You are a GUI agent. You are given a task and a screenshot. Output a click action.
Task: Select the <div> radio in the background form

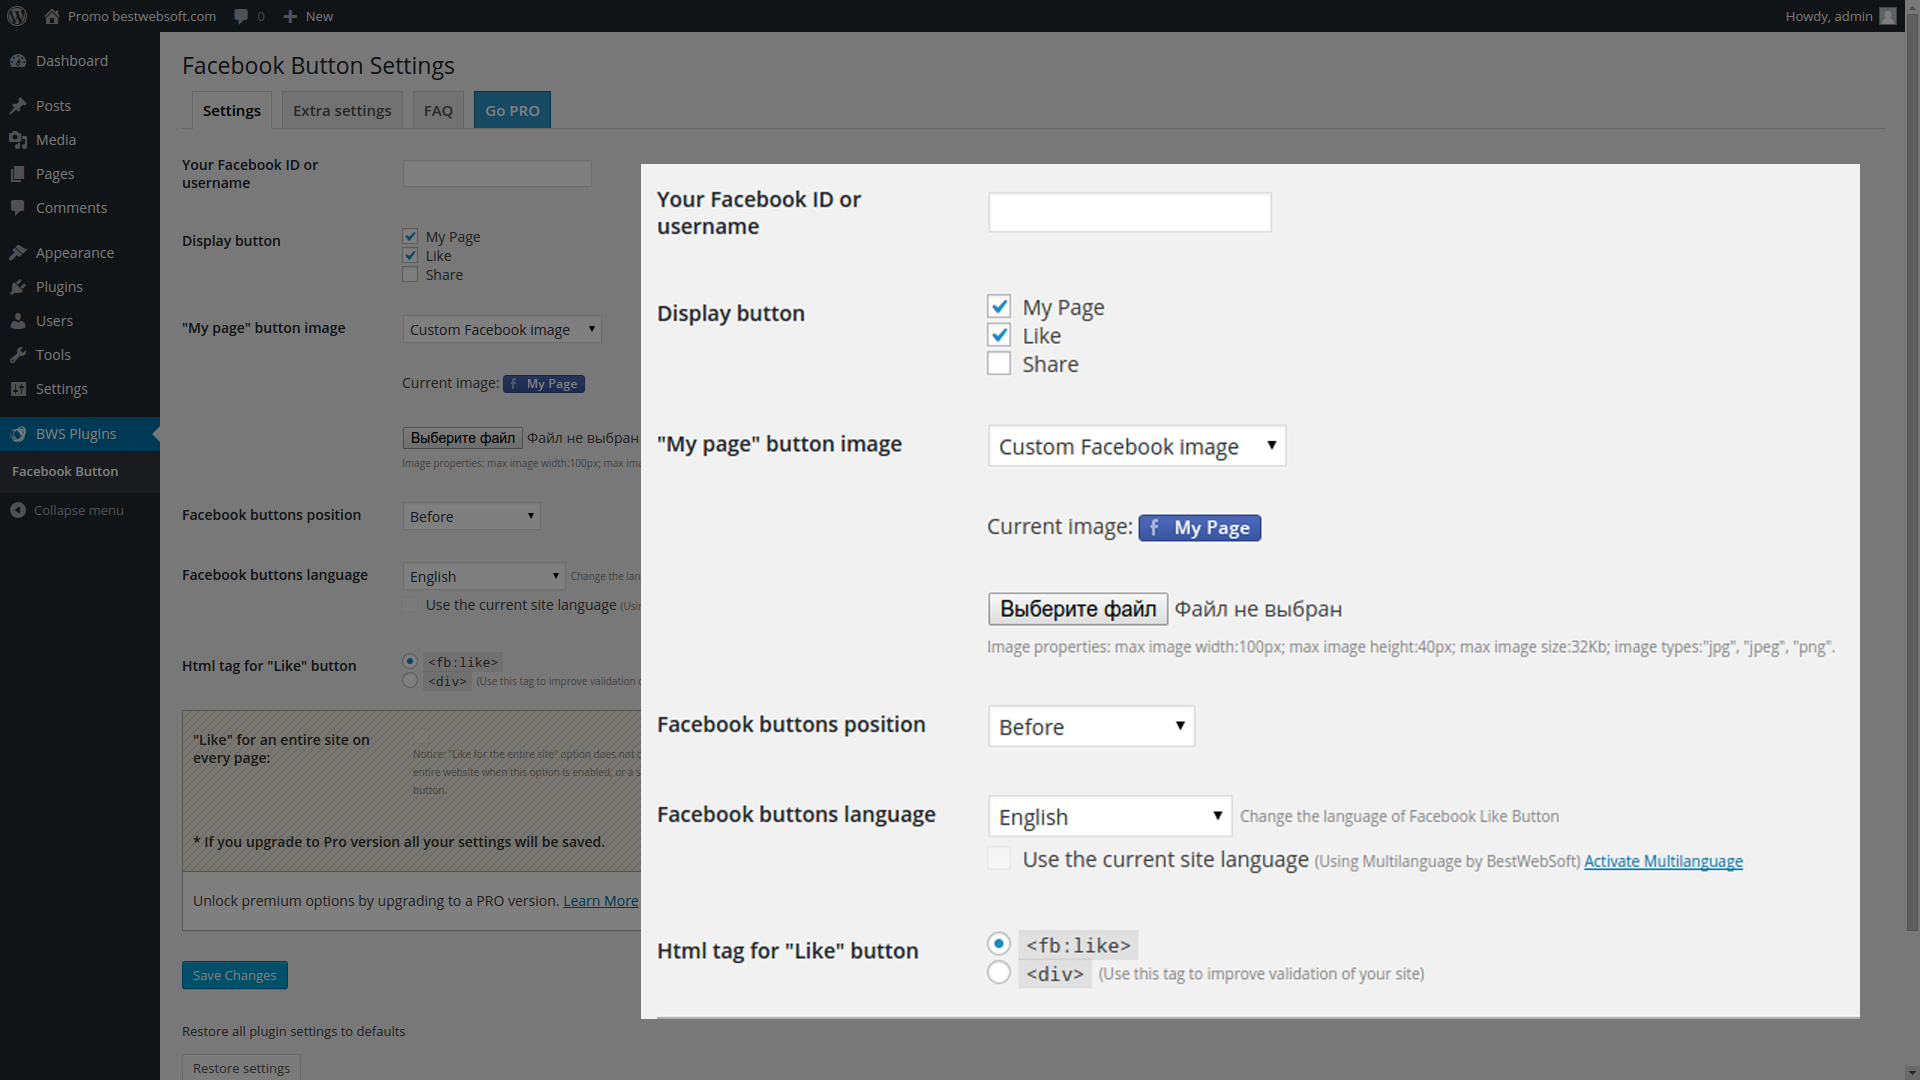click(x=410, y=680)
